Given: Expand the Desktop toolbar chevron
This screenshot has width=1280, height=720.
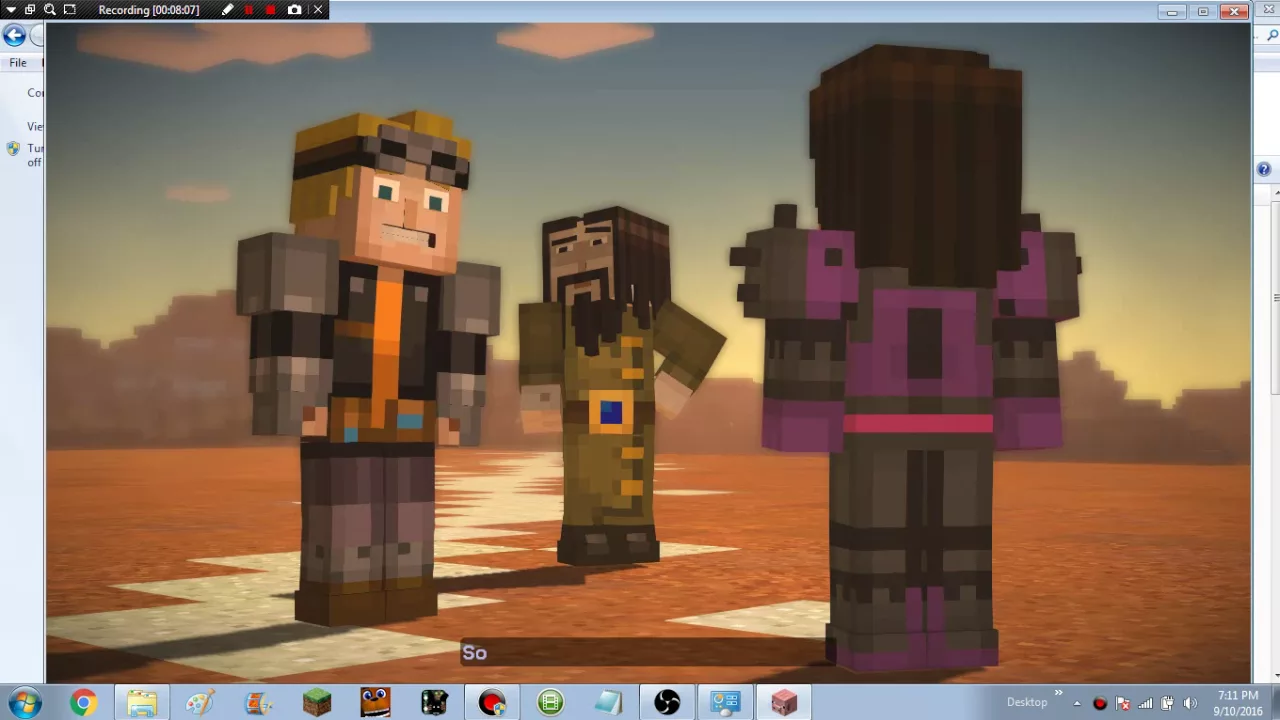Looking at the screenshot, I should coord(1058,693).
